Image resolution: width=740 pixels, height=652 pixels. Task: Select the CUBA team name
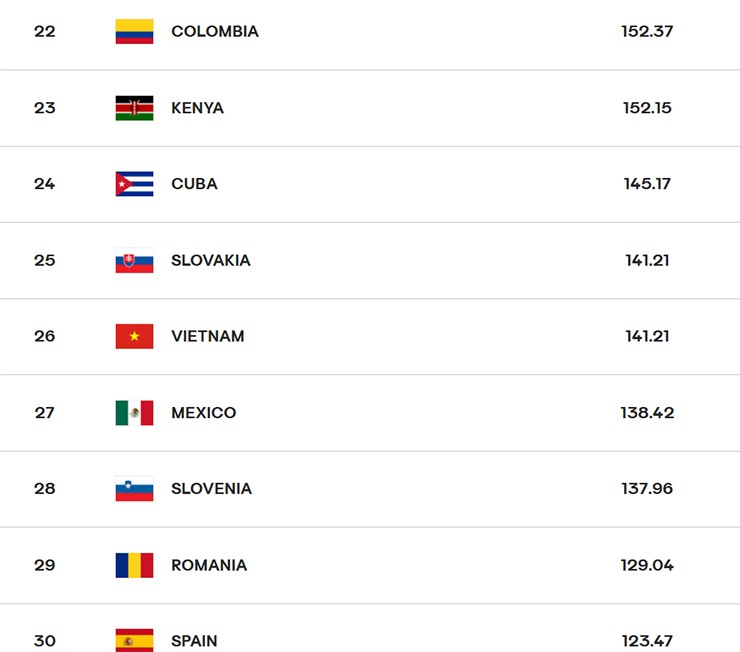194,184
